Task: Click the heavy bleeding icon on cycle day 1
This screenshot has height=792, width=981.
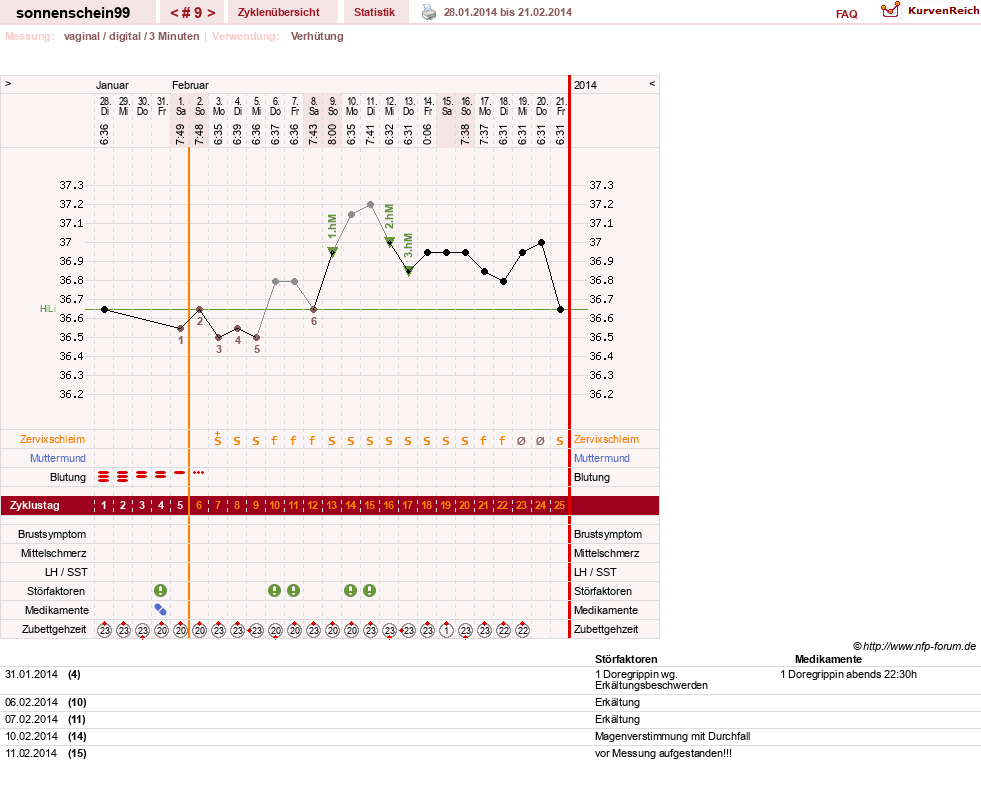Action: [104, 477]
